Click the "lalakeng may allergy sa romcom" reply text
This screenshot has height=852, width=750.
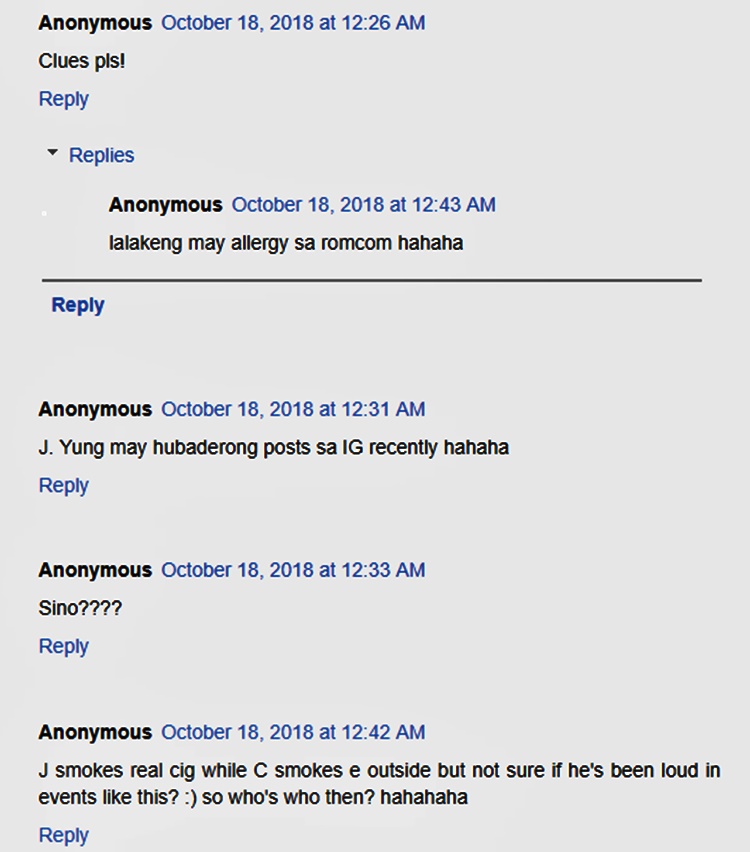point(285,243)
